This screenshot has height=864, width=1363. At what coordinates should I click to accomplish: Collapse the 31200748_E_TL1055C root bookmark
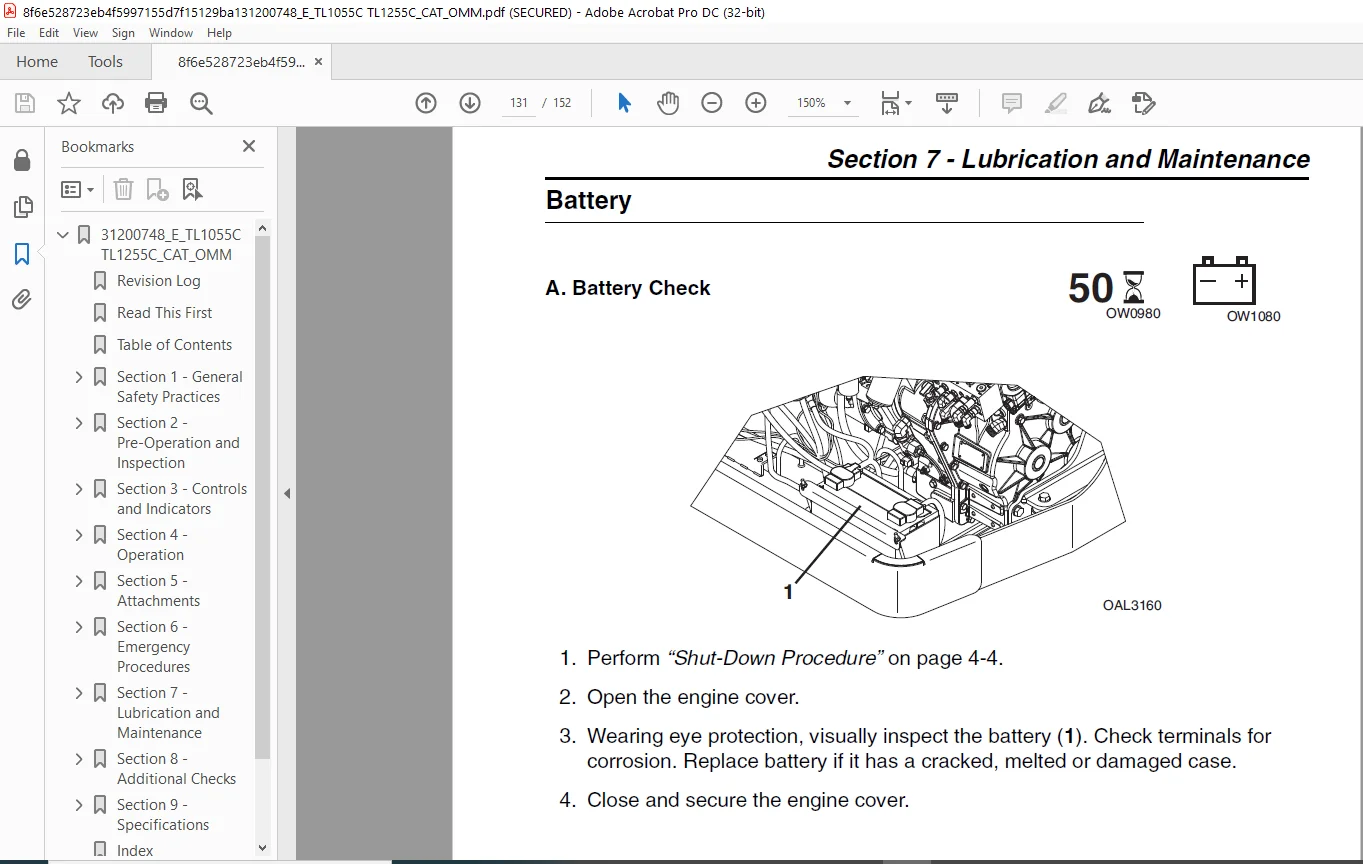tap(63, 235)
